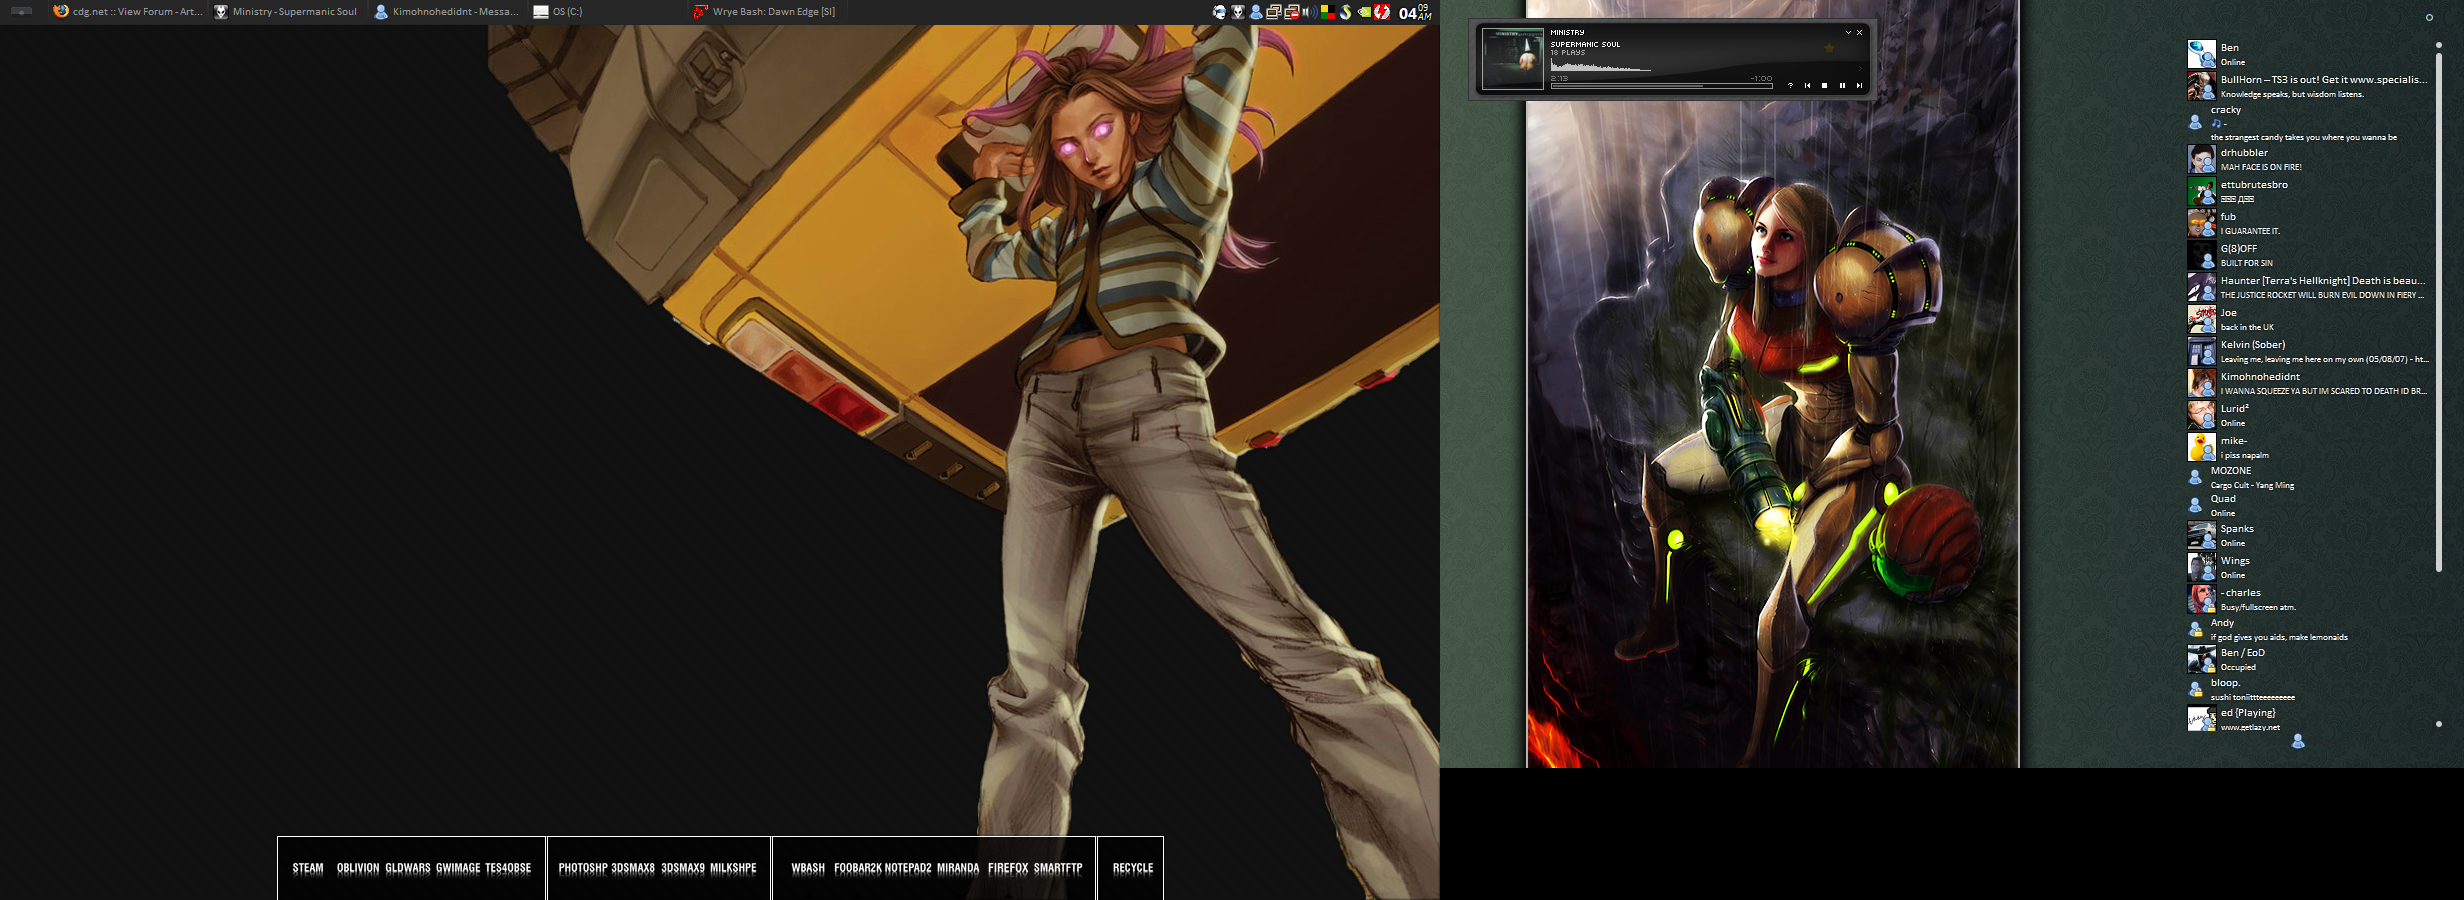Click drhubbler's avatar in contact list
The image size is (2464, 900).
tap(2201, 159)
